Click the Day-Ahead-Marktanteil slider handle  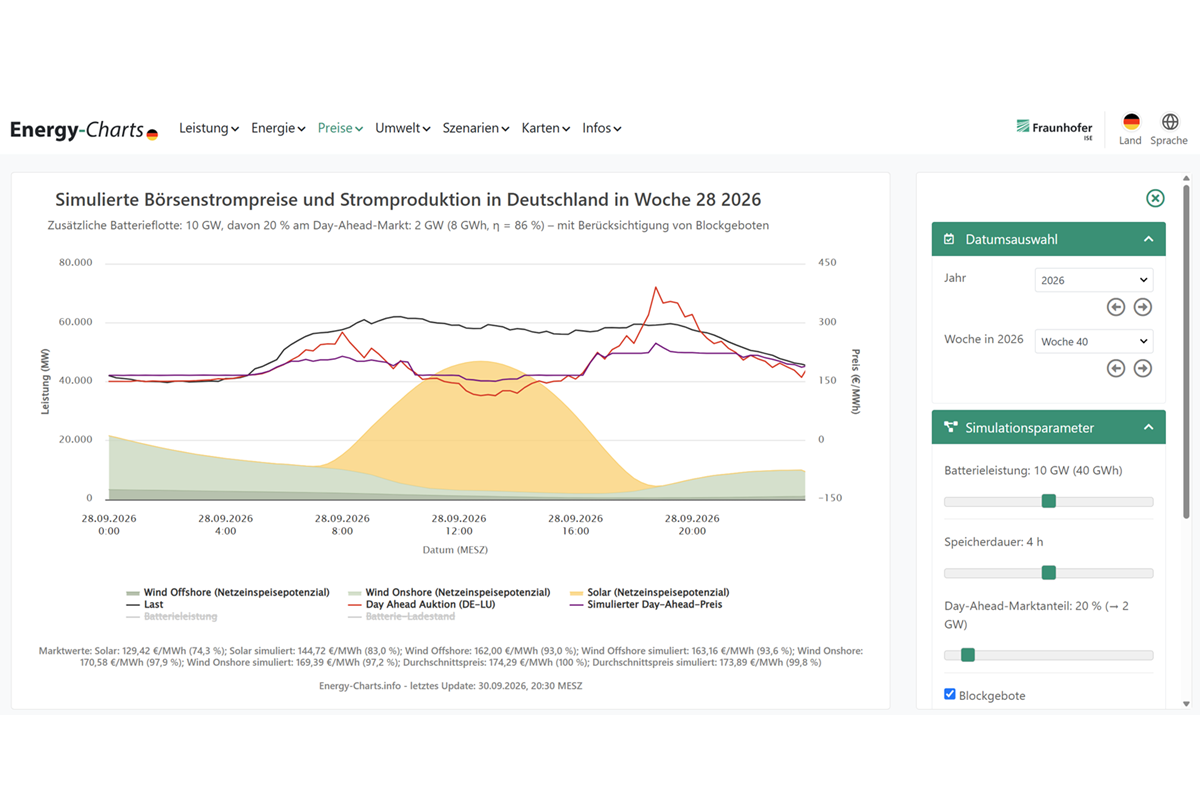pos(968,655)
